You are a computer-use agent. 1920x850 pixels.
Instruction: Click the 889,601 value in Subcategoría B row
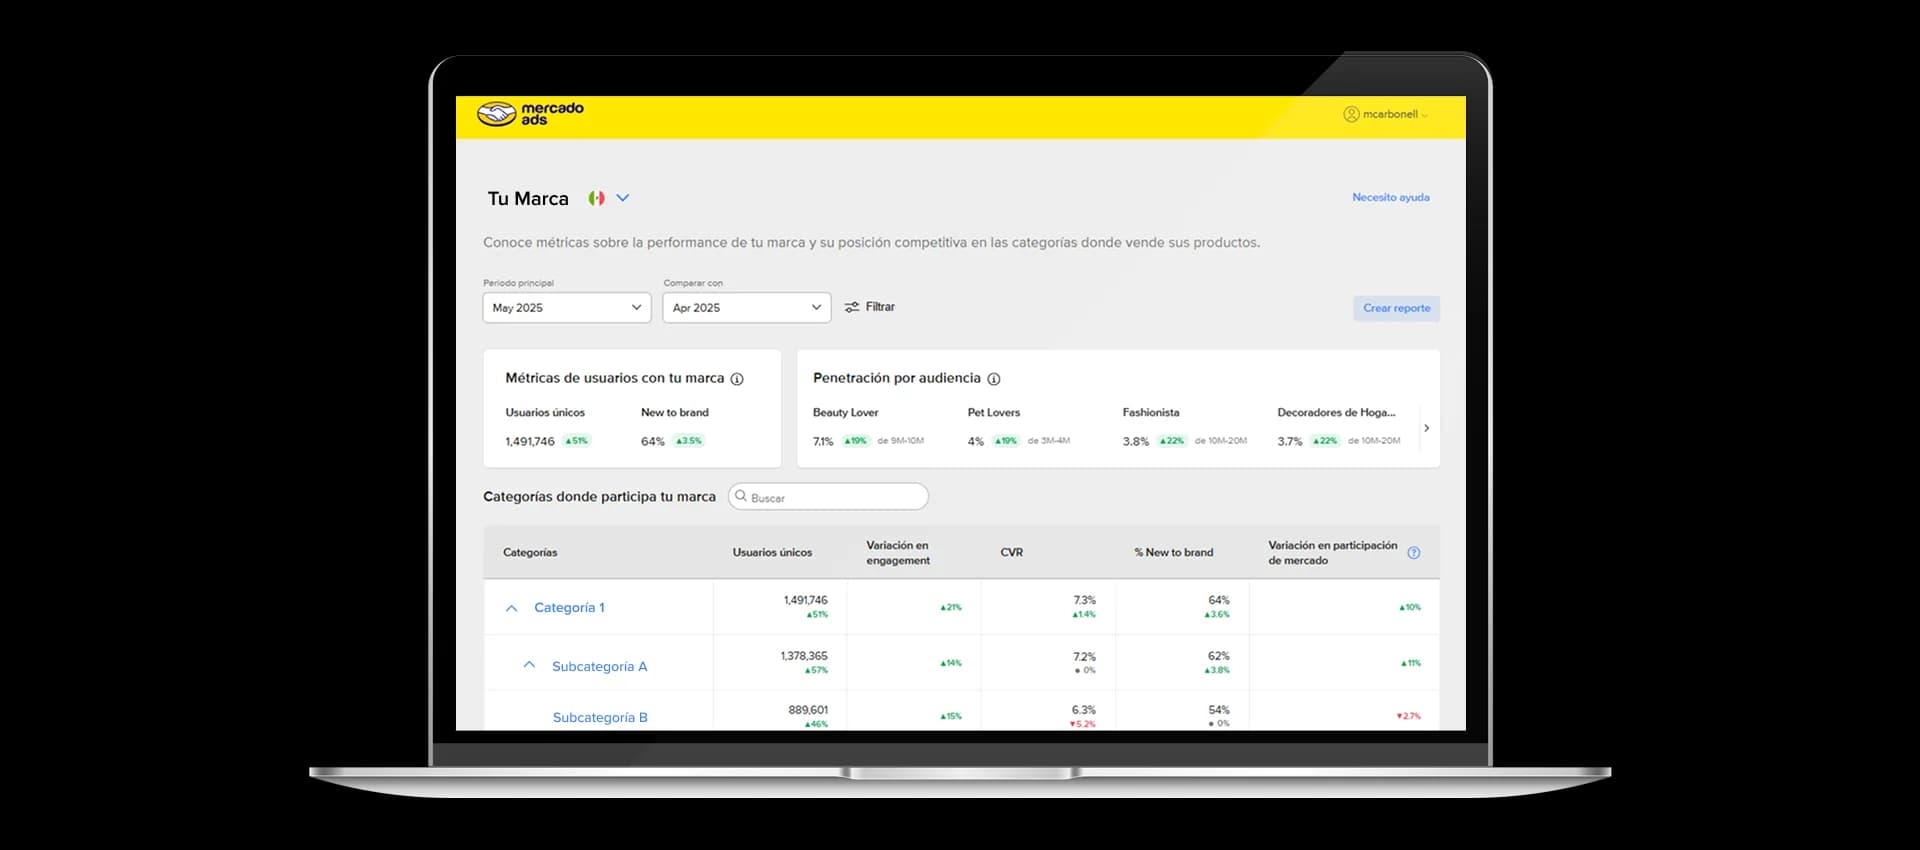tap(808, 710)
